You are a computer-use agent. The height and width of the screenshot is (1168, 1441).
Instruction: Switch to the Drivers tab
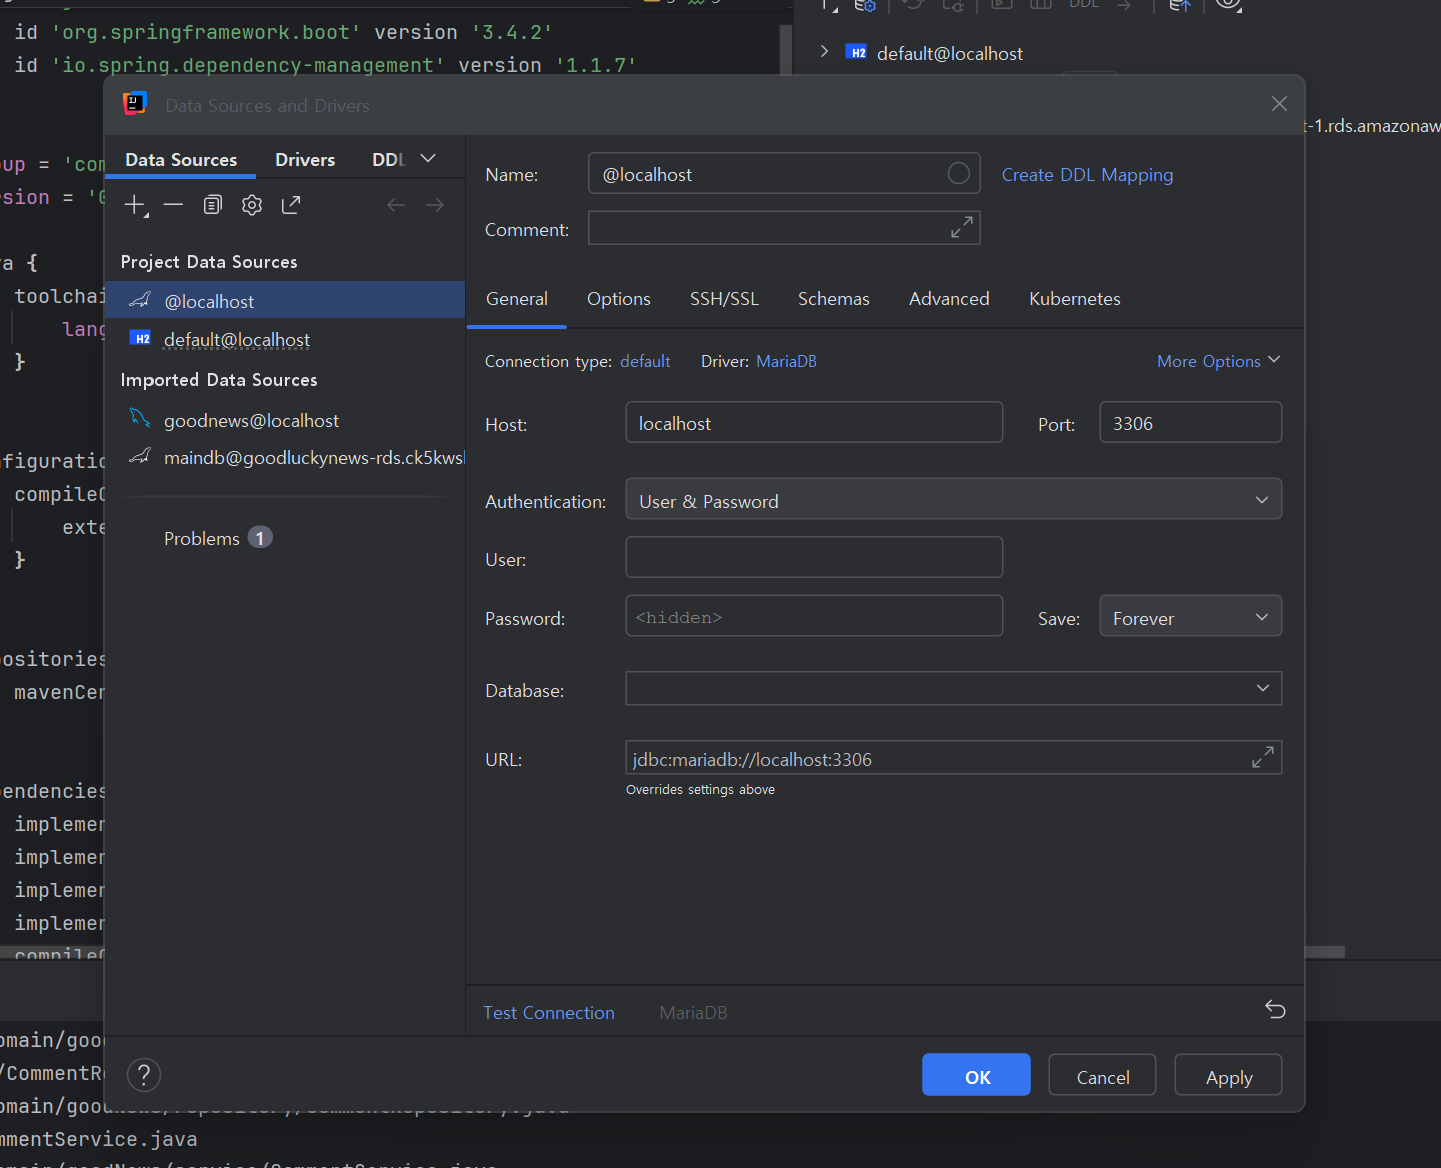[305, 160]
